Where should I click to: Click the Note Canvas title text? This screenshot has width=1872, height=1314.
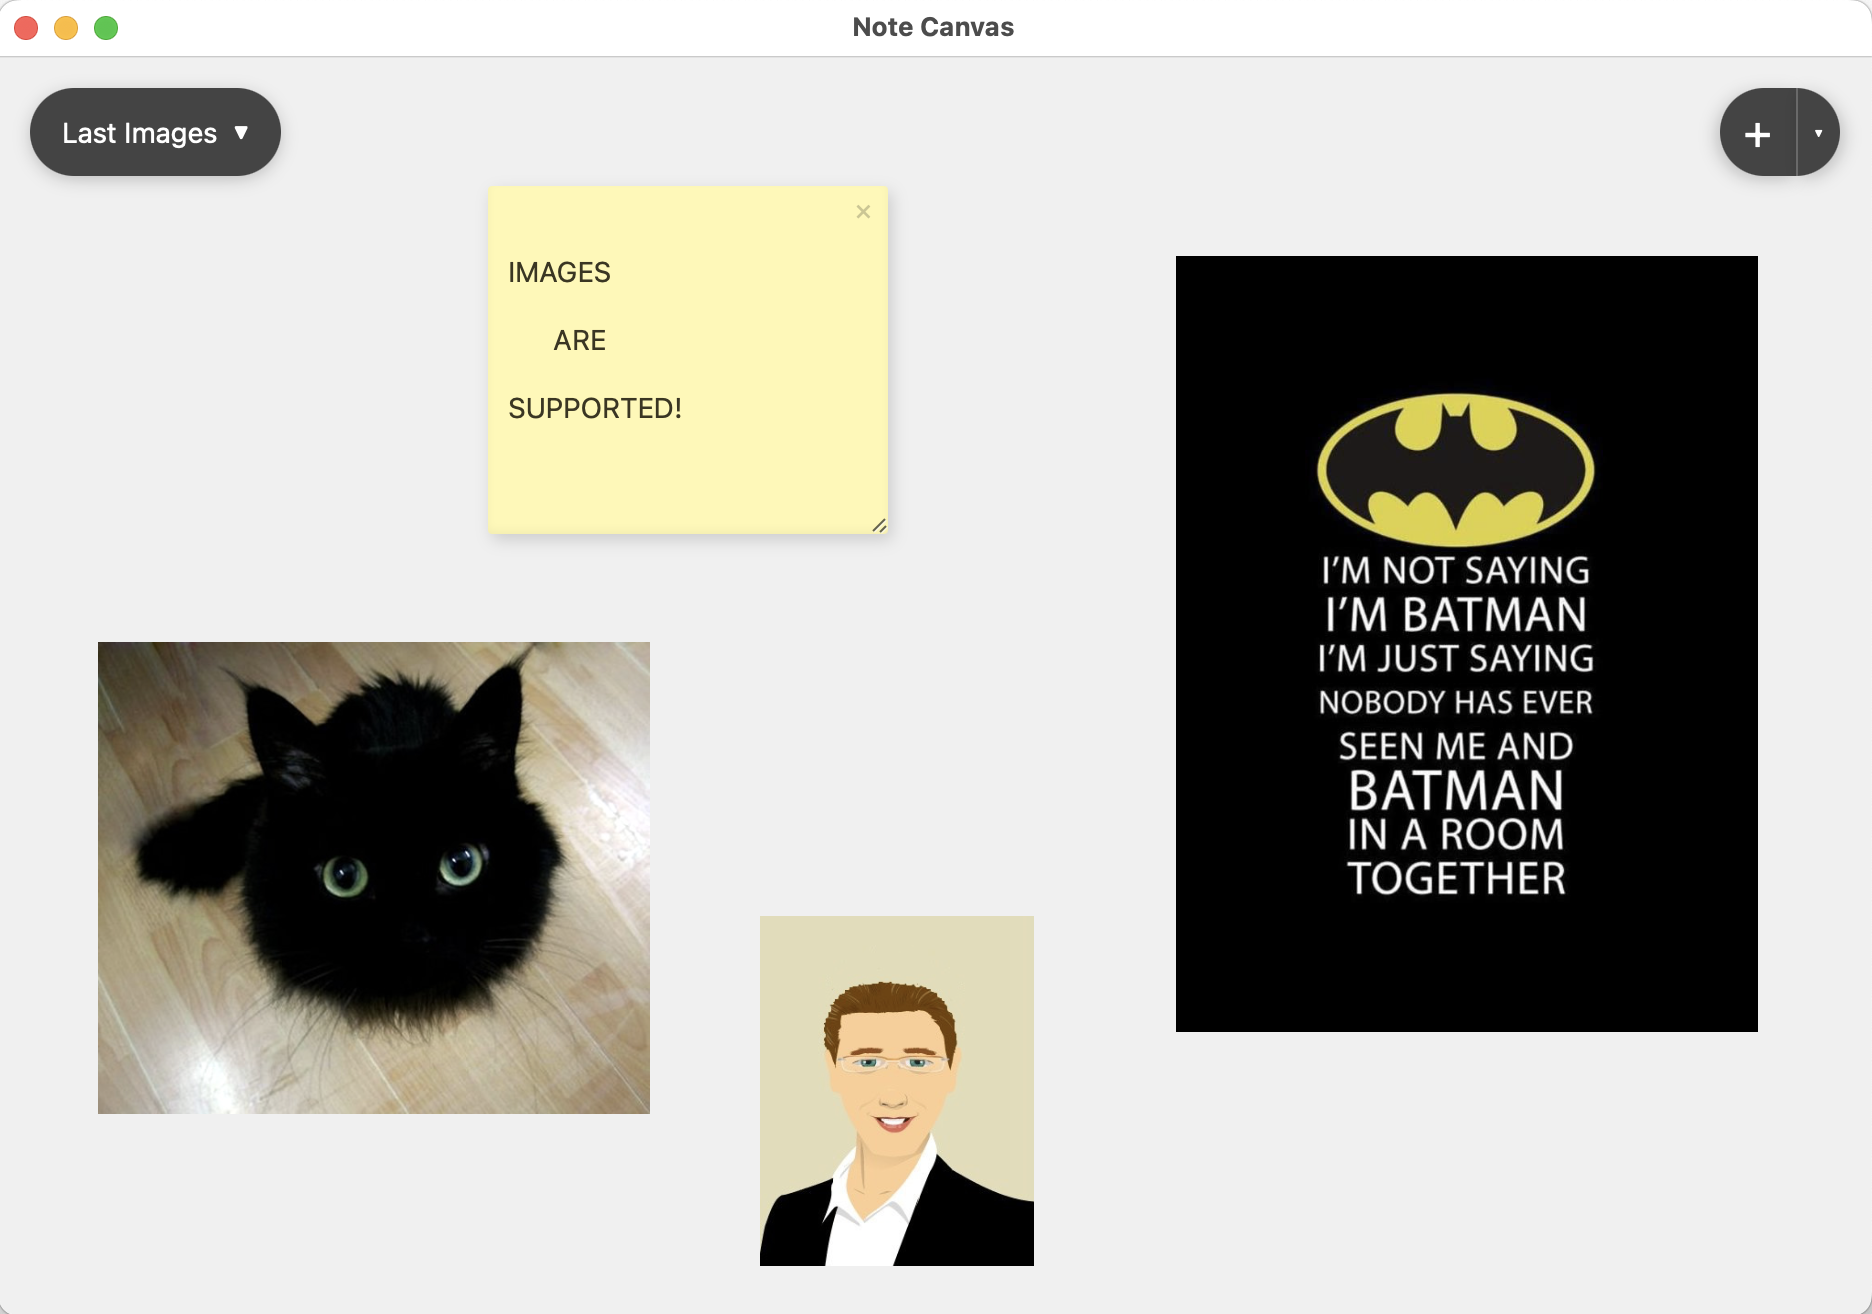pos(932,27)
